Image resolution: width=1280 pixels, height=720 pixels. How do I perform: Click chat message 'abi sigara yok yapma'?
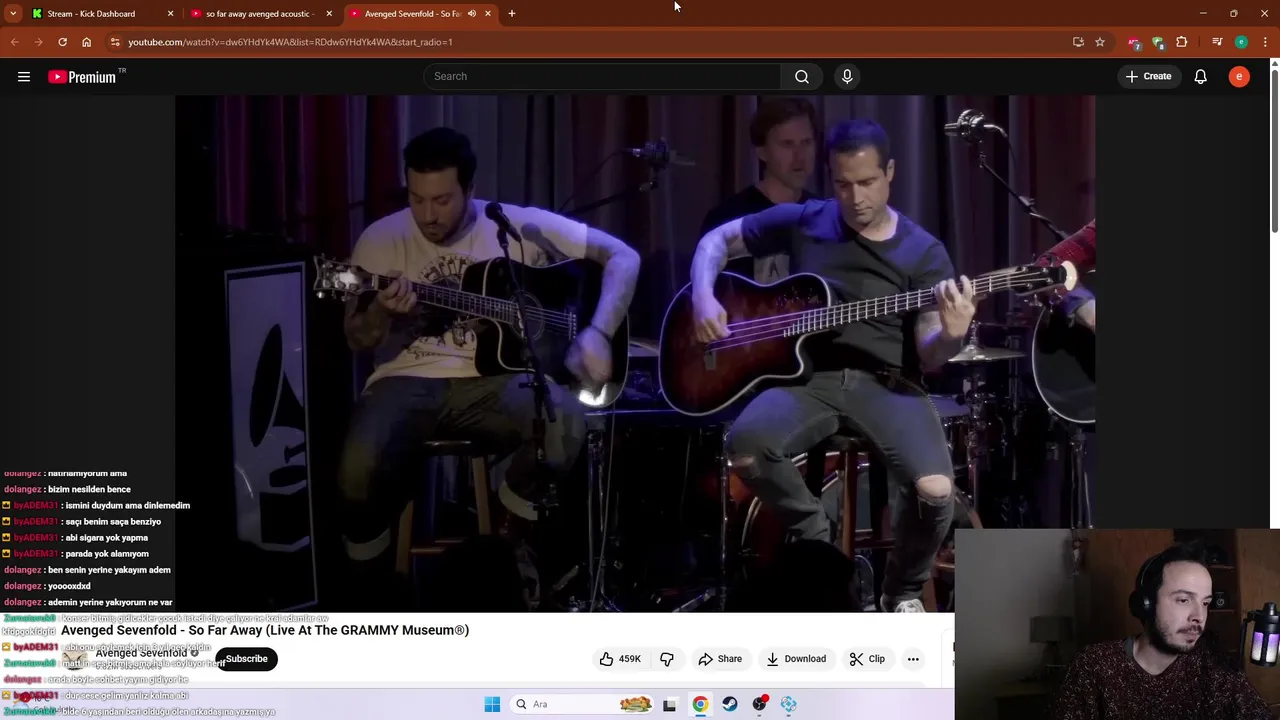106,537
